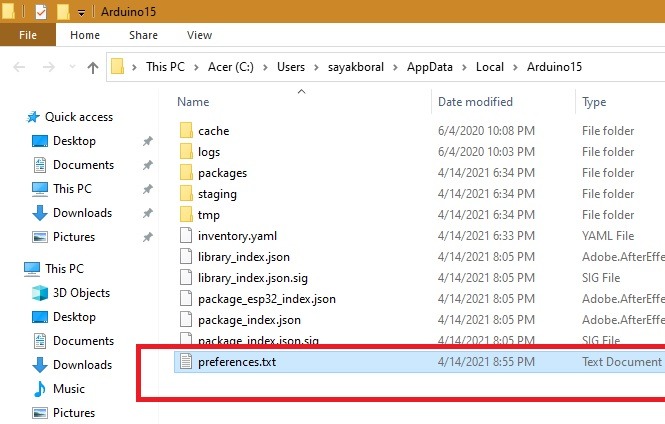Expand the chevron after This PC breadcrumb

point(196,67)
